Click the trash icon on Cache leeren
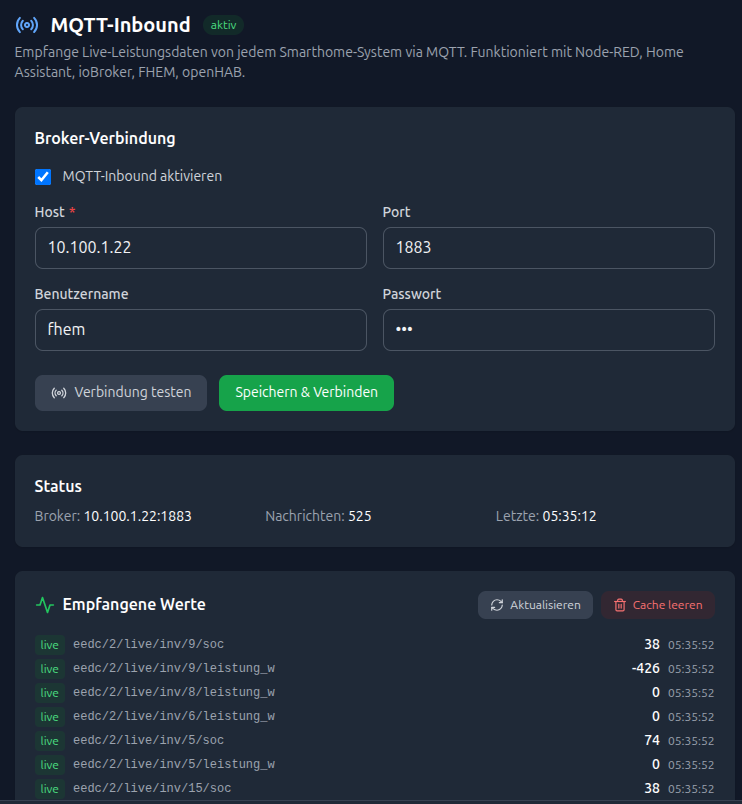 pyautogui.click(x=620, y=605)
